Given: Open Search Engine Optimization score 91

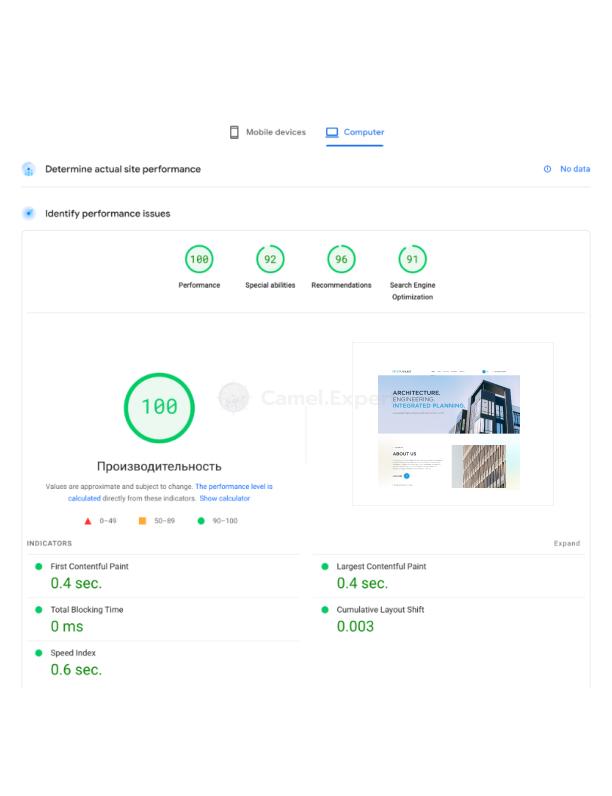Looking at the screenshot, I should (x=412, y=260).
